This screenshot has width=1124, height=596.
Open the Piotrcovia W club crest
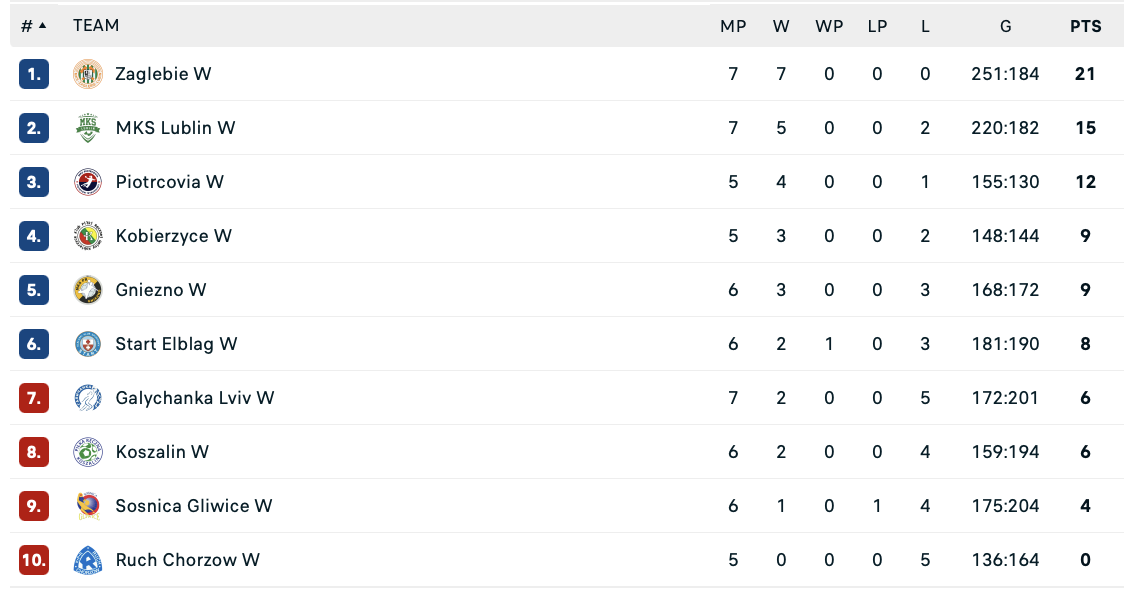click(x=88, y=182)
